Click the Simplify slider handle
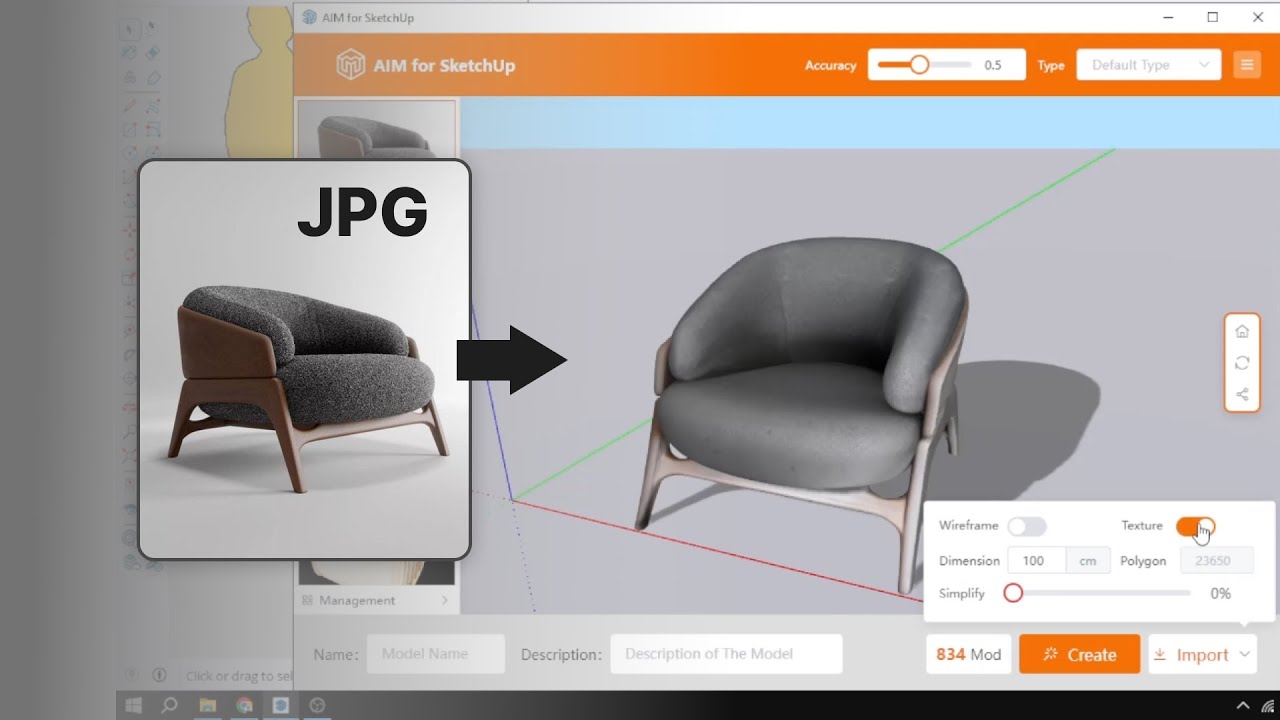The height and width of the screenshot is (720, 1280). point(1013,593)
